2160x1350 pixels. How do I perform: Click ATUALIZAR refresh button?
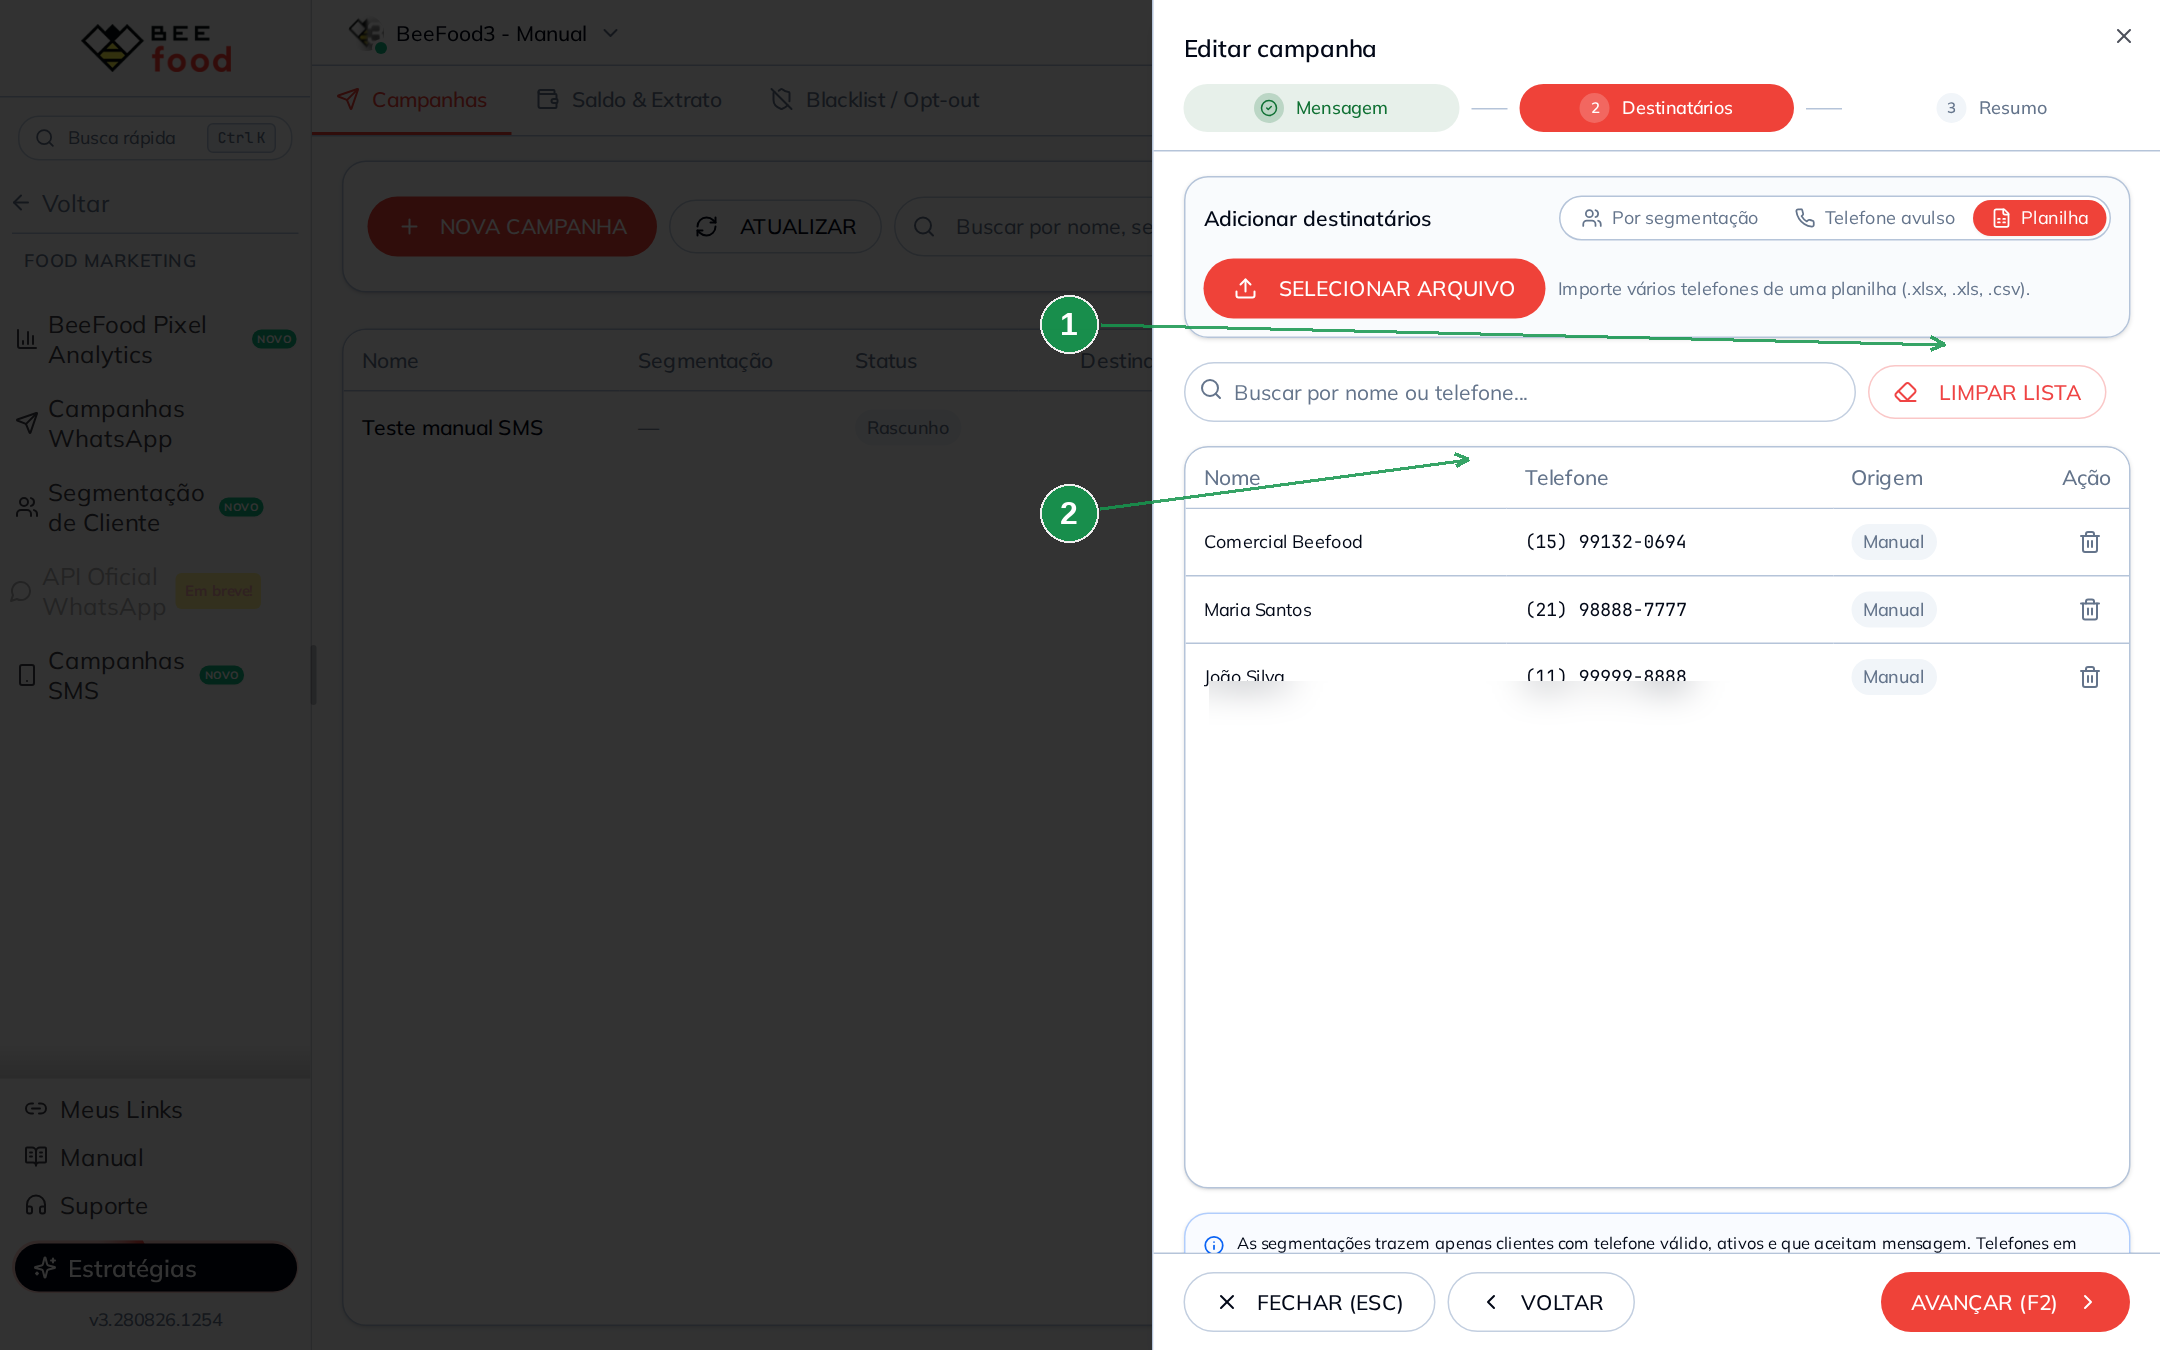[776, 227]
